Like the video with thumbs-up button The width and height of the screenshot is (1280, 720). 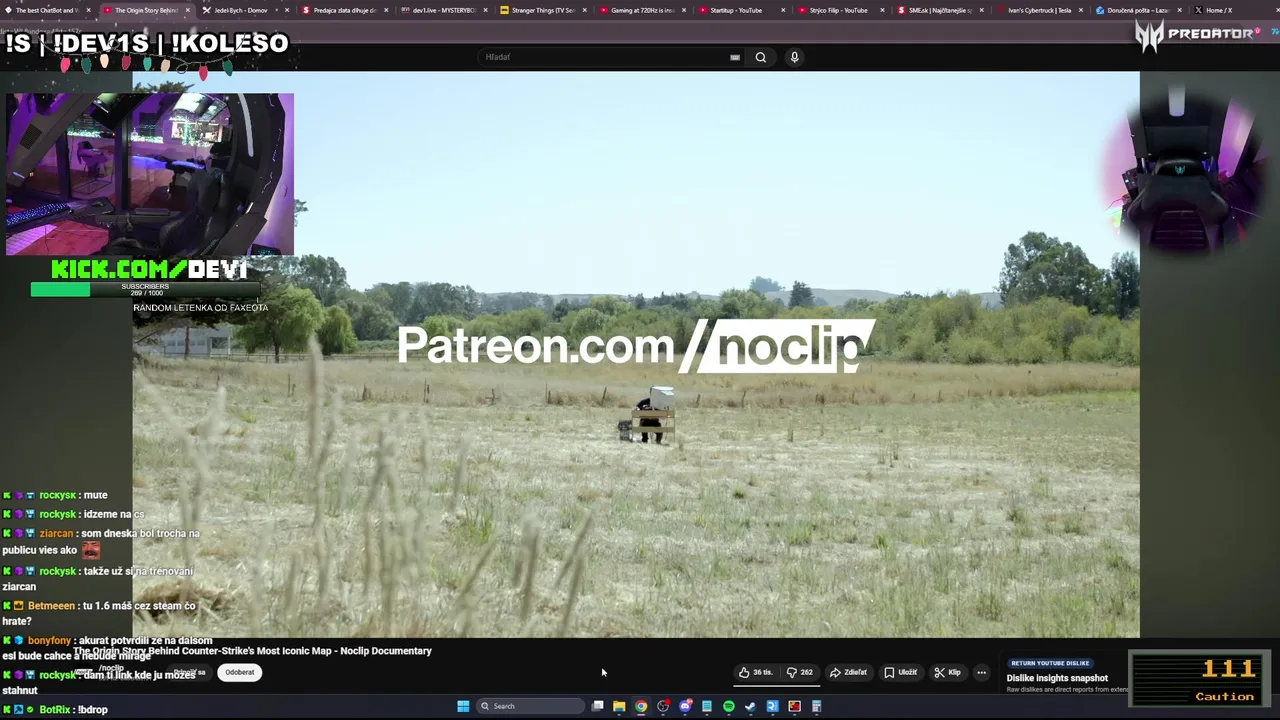click(x=756, y=672)
